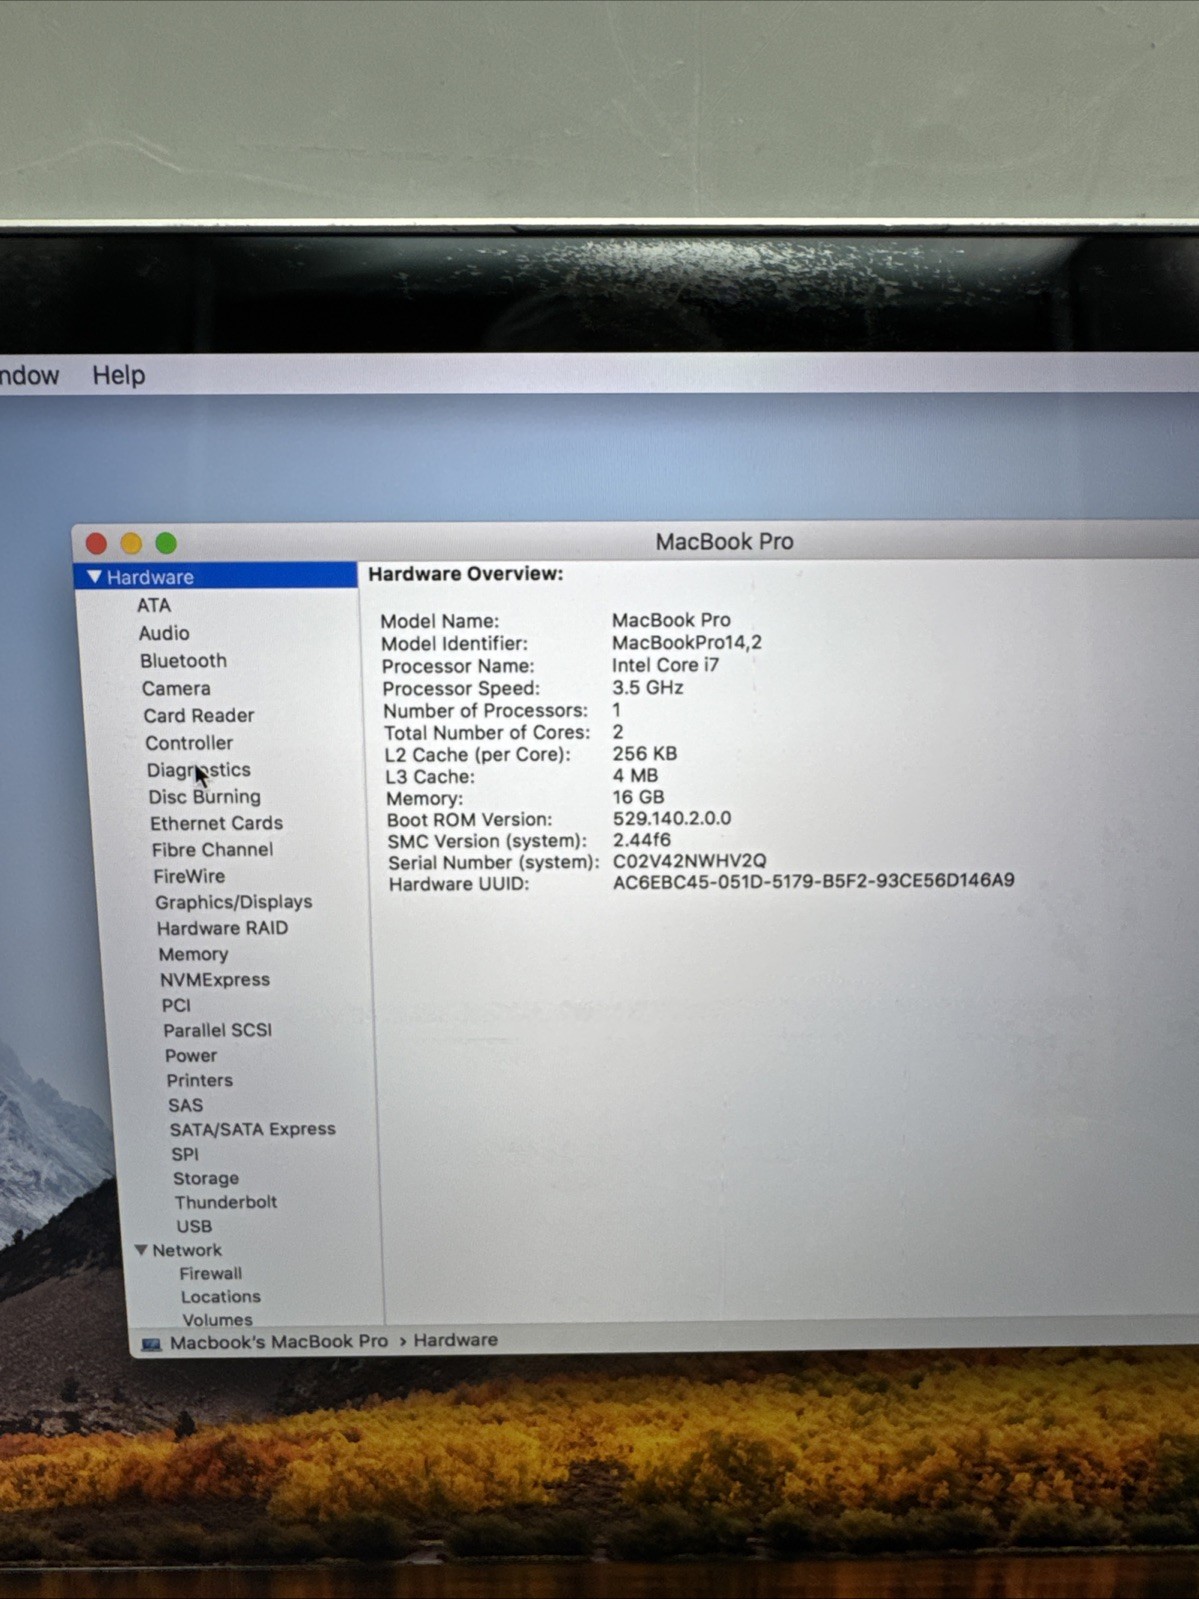The image size is (1199, 1599).
Task: Click Hardware in the path bar
Action: click(x=455, y=1340)
